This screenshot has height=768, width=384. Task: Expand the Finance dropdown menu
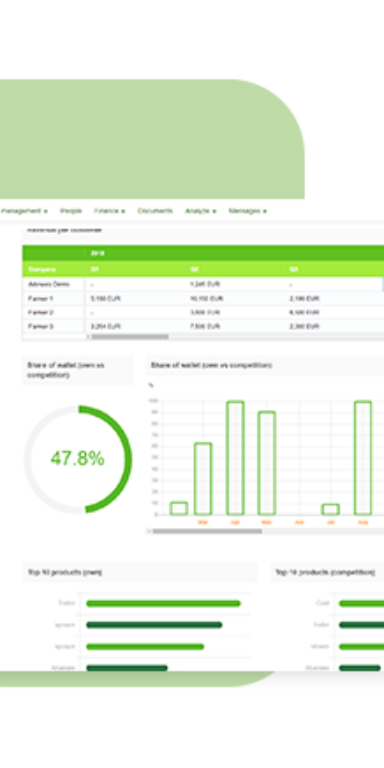coord(109,211)
